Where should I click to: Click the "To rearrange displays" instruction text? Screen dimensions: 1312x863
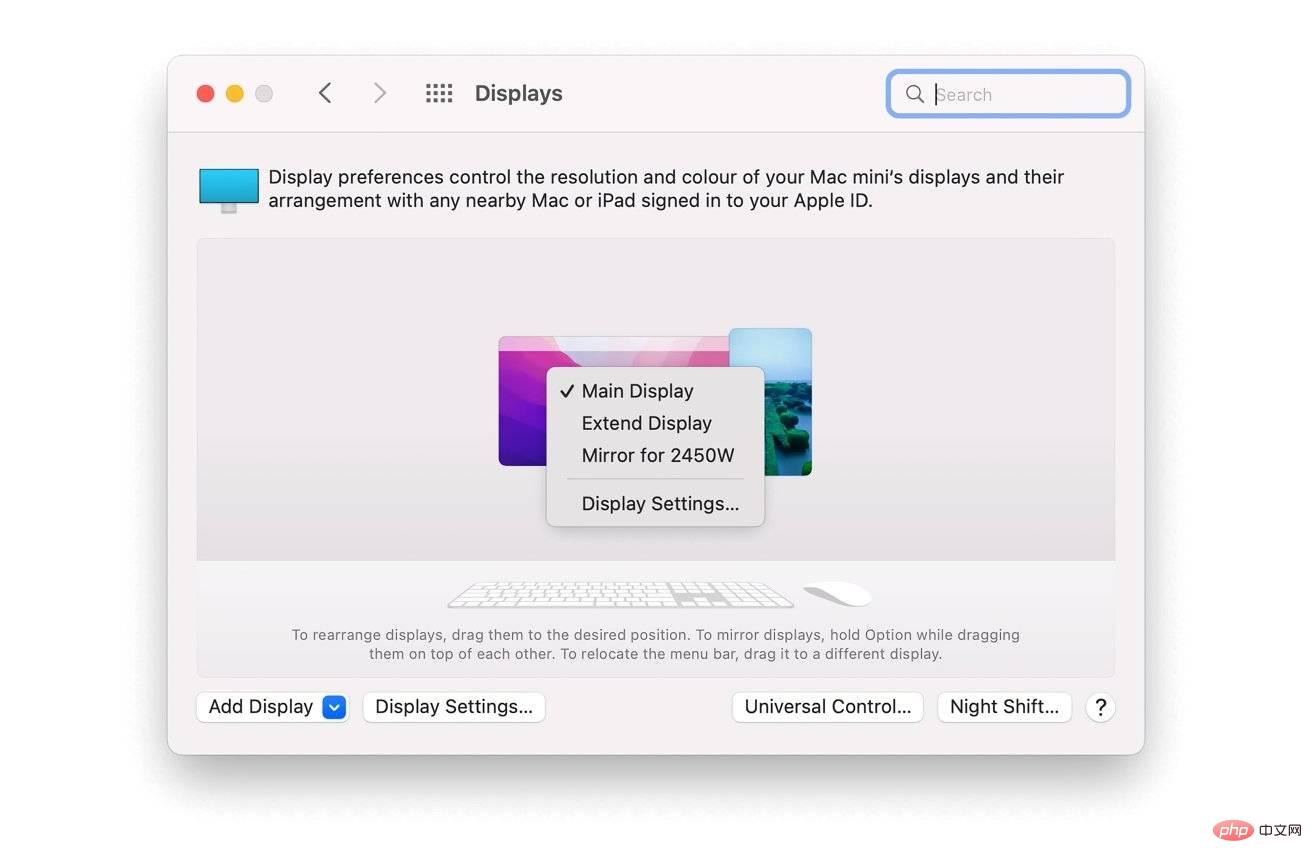(x=655, y=644)
